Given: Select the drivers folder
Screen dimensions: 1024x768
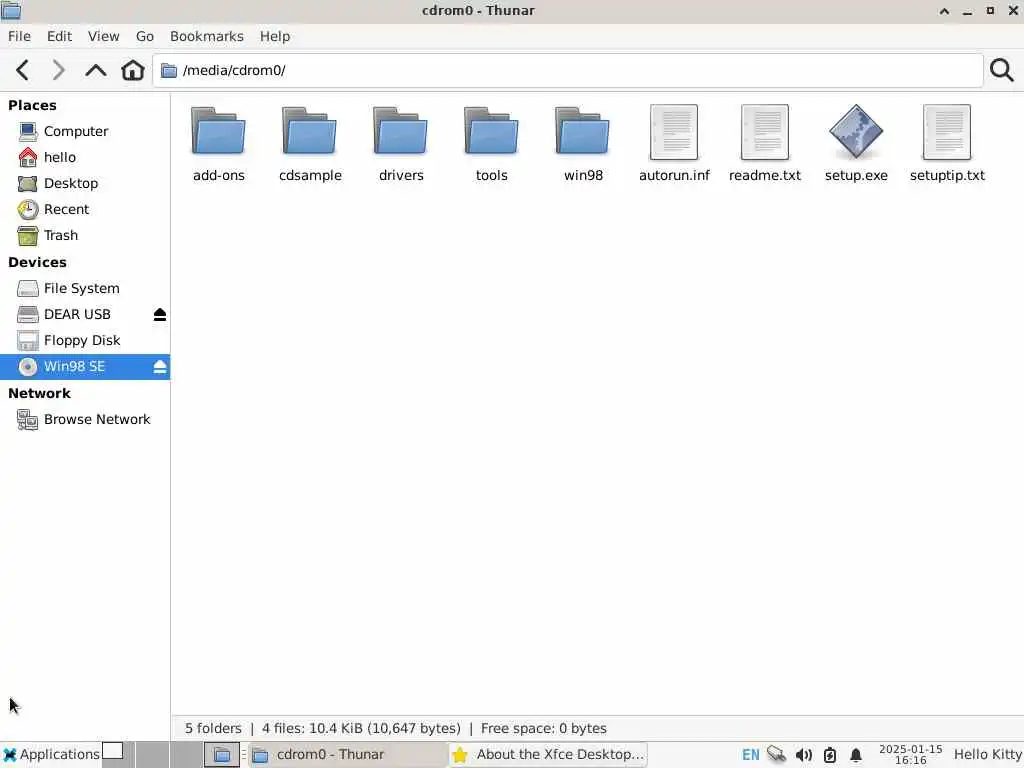Looking at the screenshot, I should click(401, 144).
